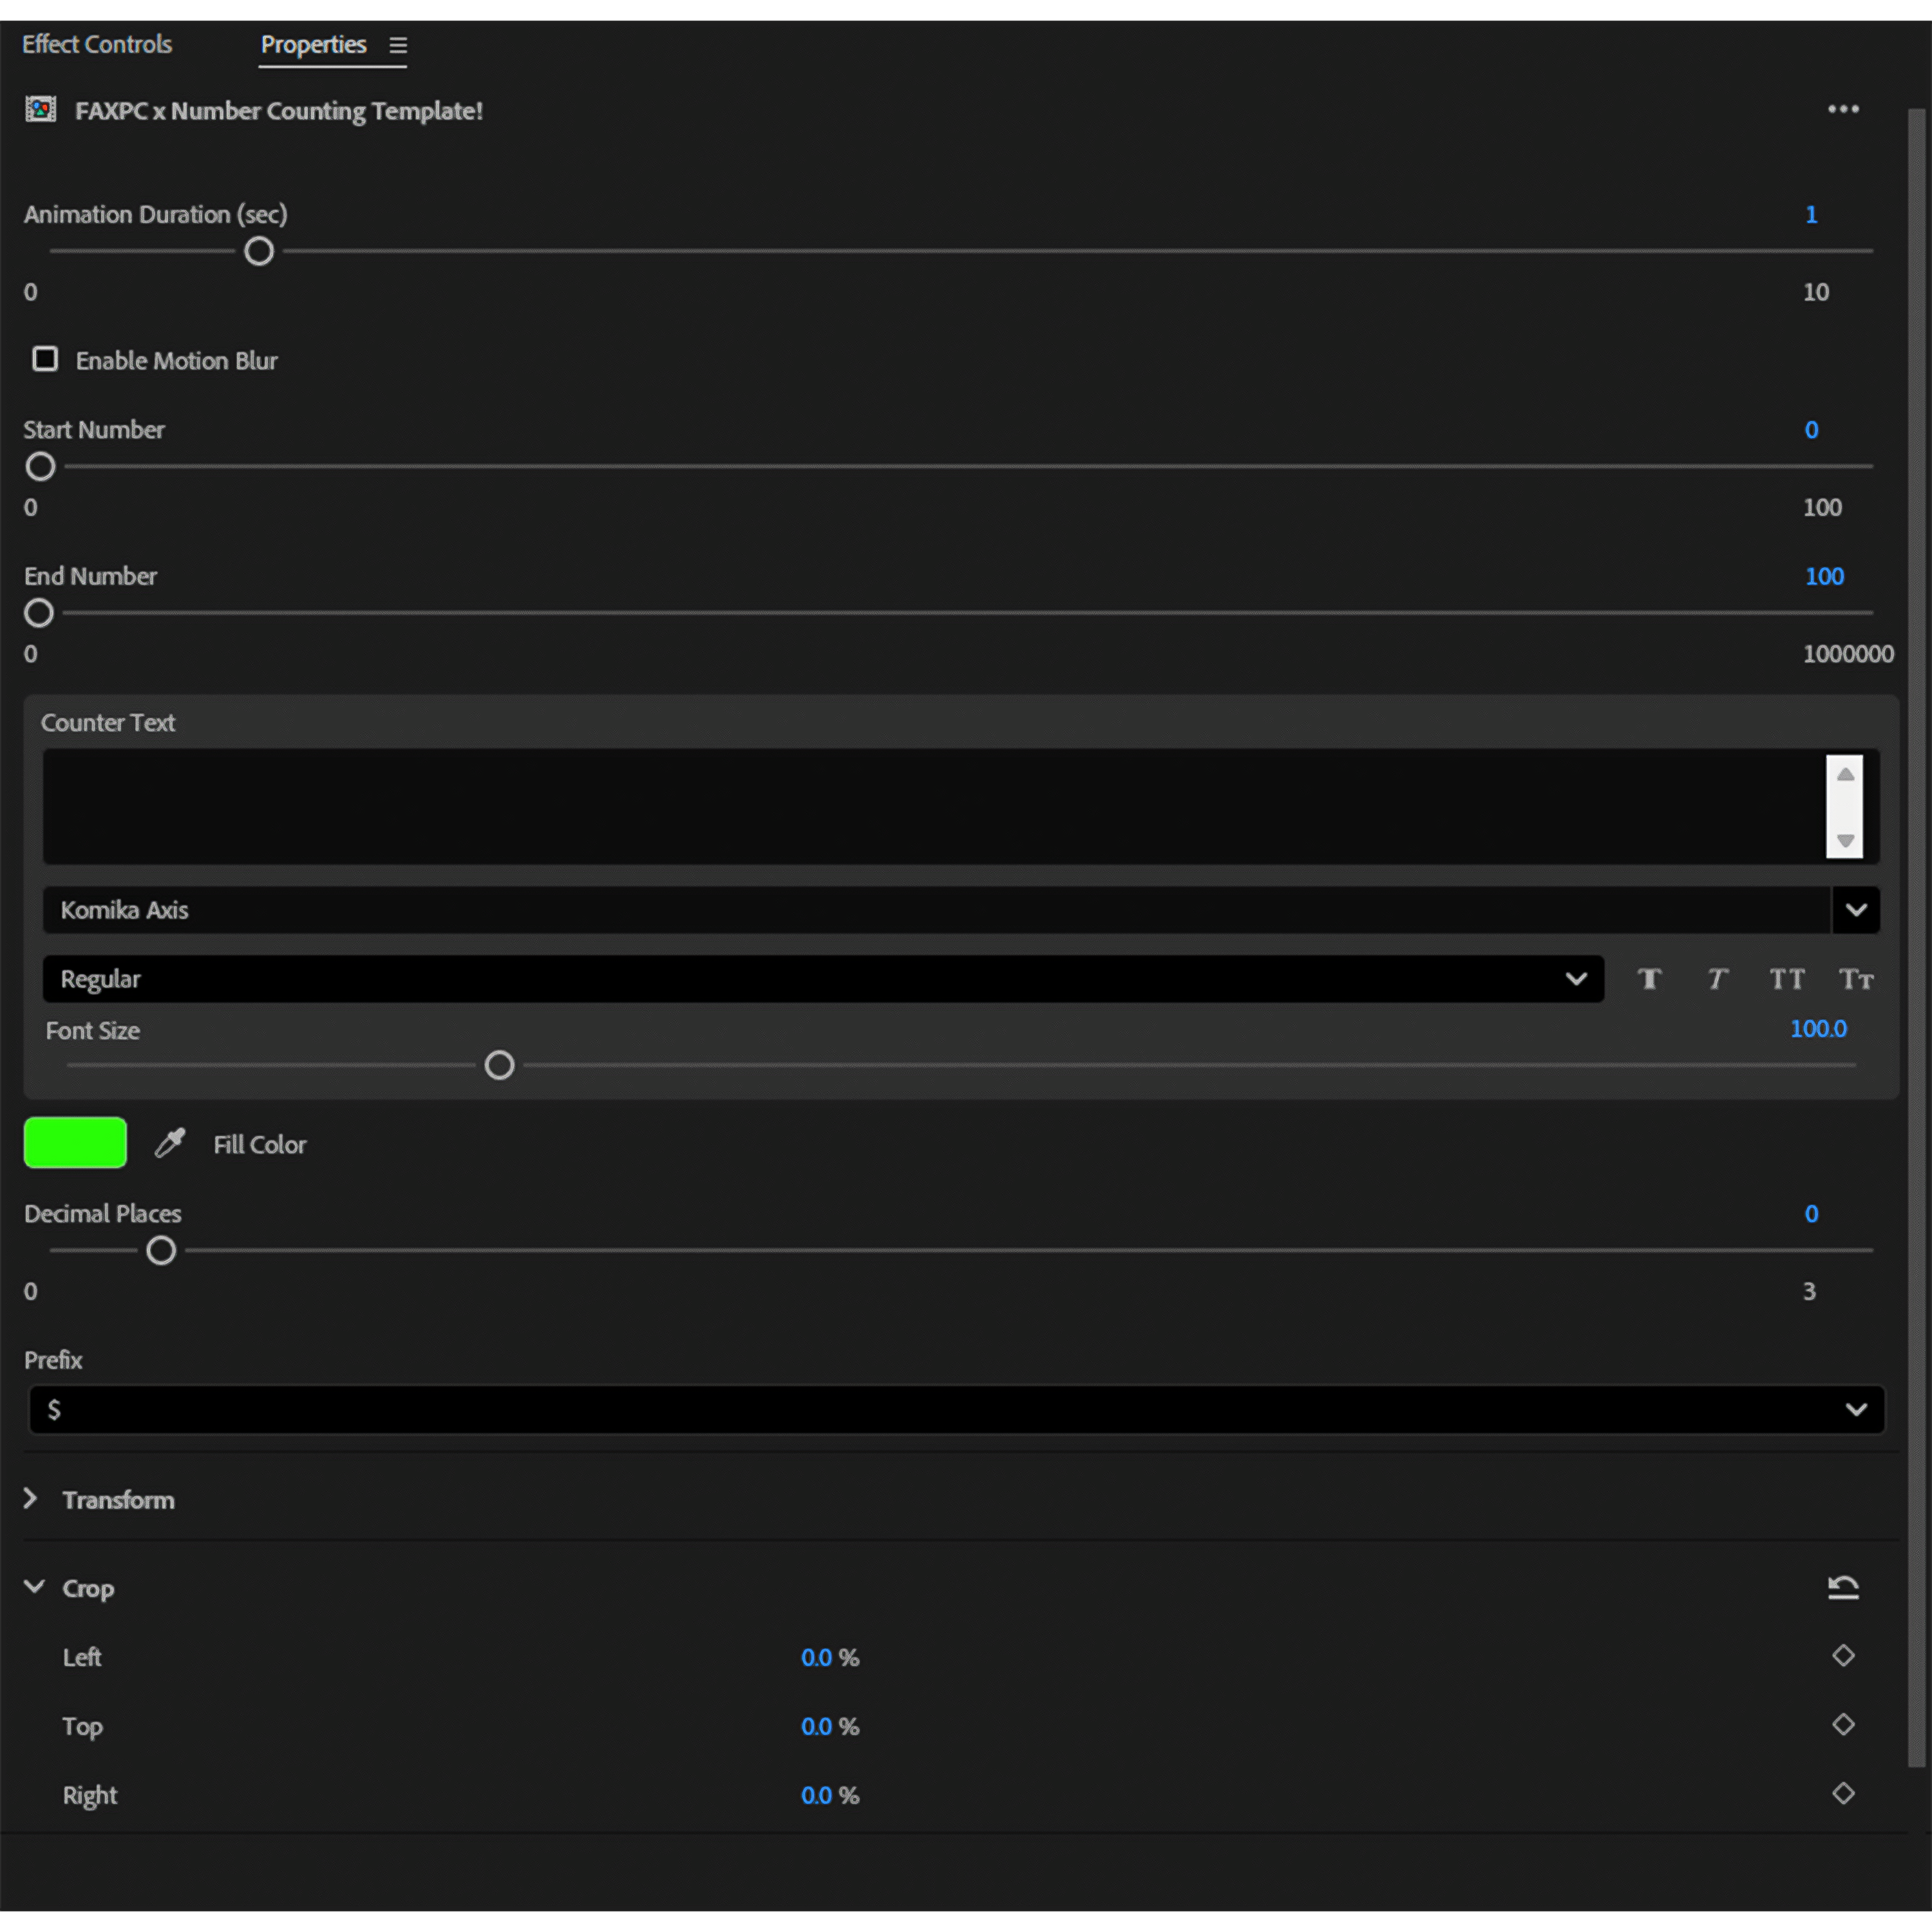The width and height of the screenshot is (1932, 1932).
Task: Enable the Motion Blur checkbox
Action: point(45,359)
